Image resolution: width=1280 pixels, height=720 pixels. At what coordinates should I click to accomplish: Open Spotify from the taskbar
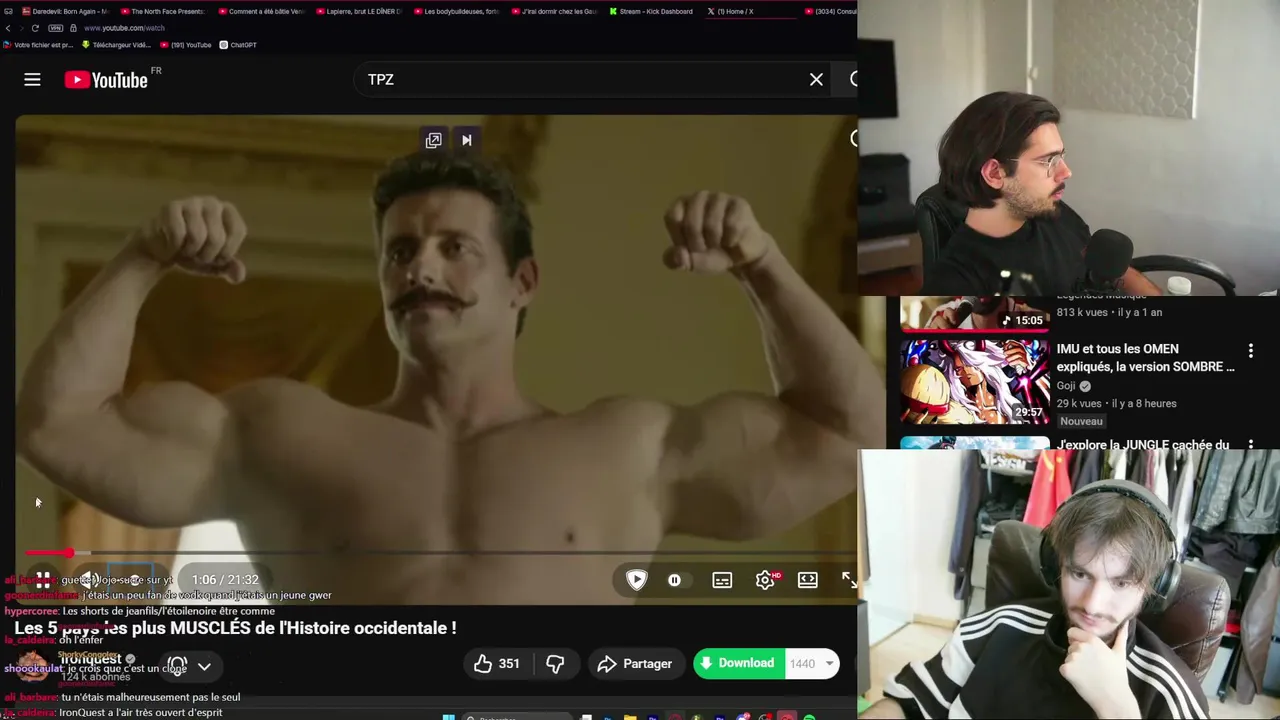coord(809,716)
